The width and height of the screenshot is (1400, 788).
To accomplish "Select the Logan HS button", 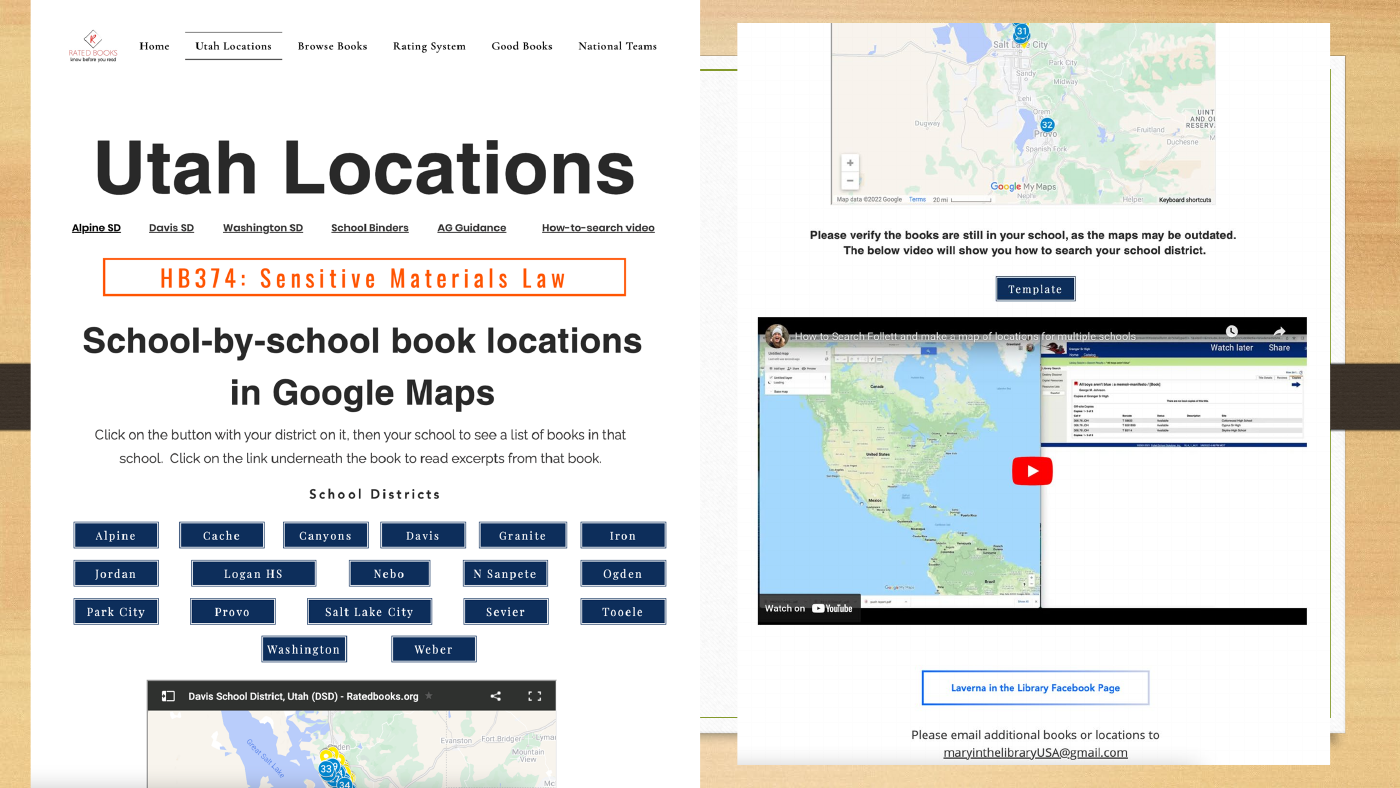I will coord(254,573).
